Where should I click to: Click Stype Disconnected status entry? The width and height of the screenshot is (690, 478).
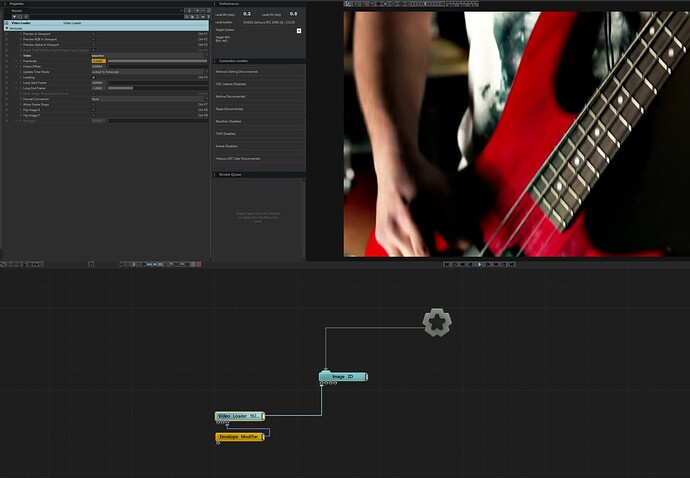[260, 109]
